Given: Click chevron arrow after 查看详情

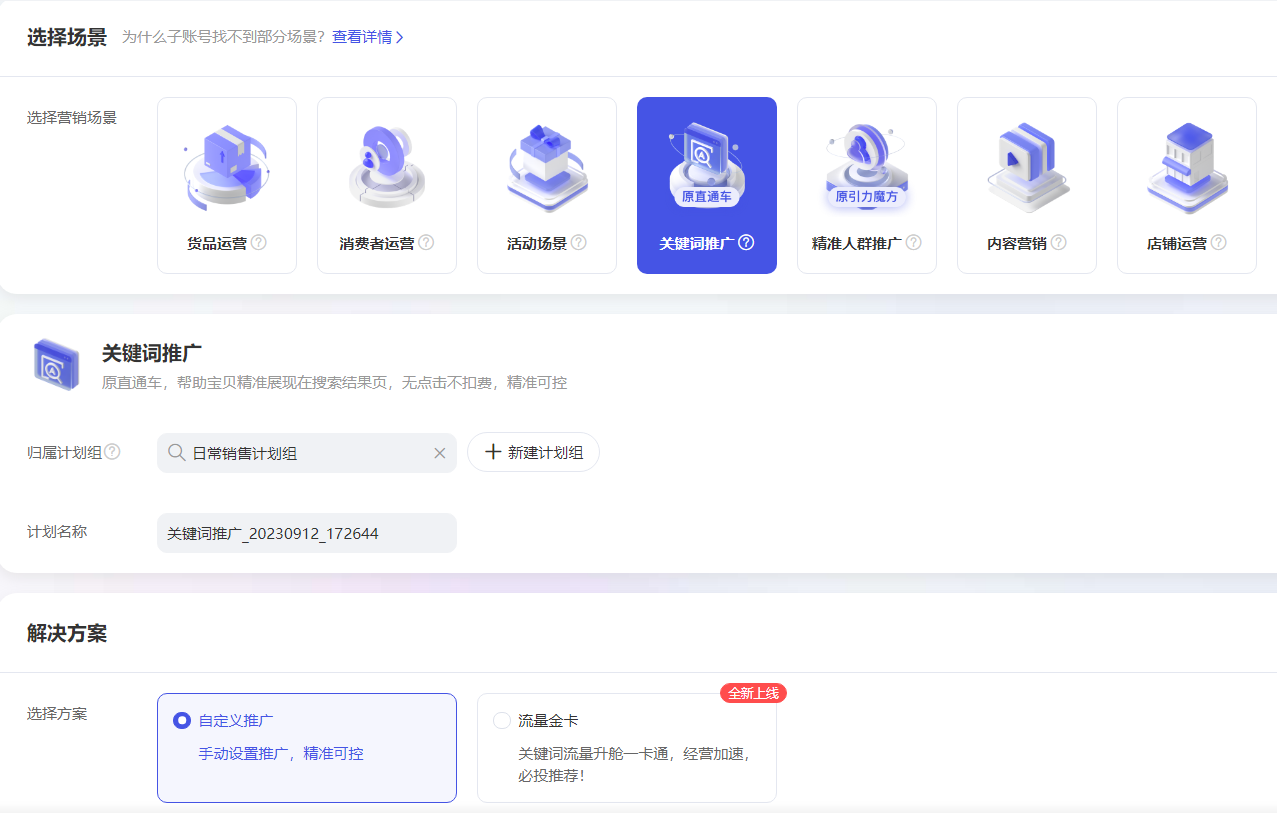Looking at the screenshot, I should (400, 37).
